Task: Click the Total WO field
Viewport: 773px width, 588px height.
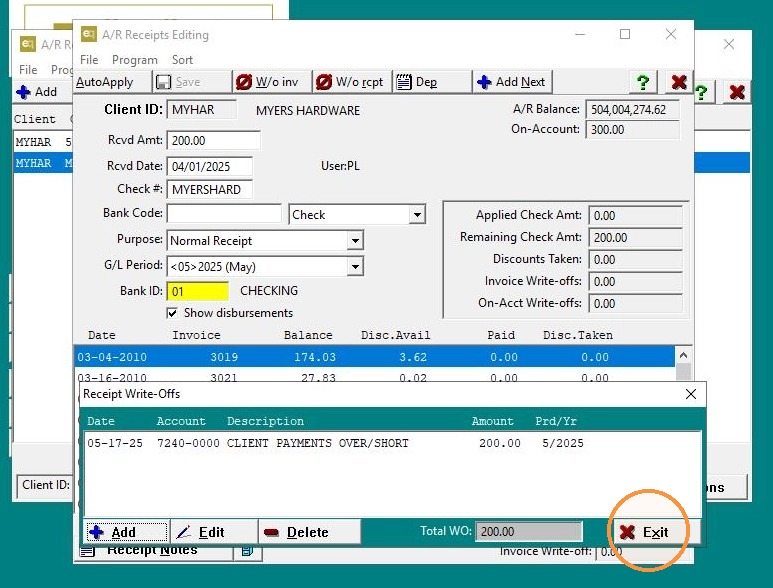Action: (528, 532)
